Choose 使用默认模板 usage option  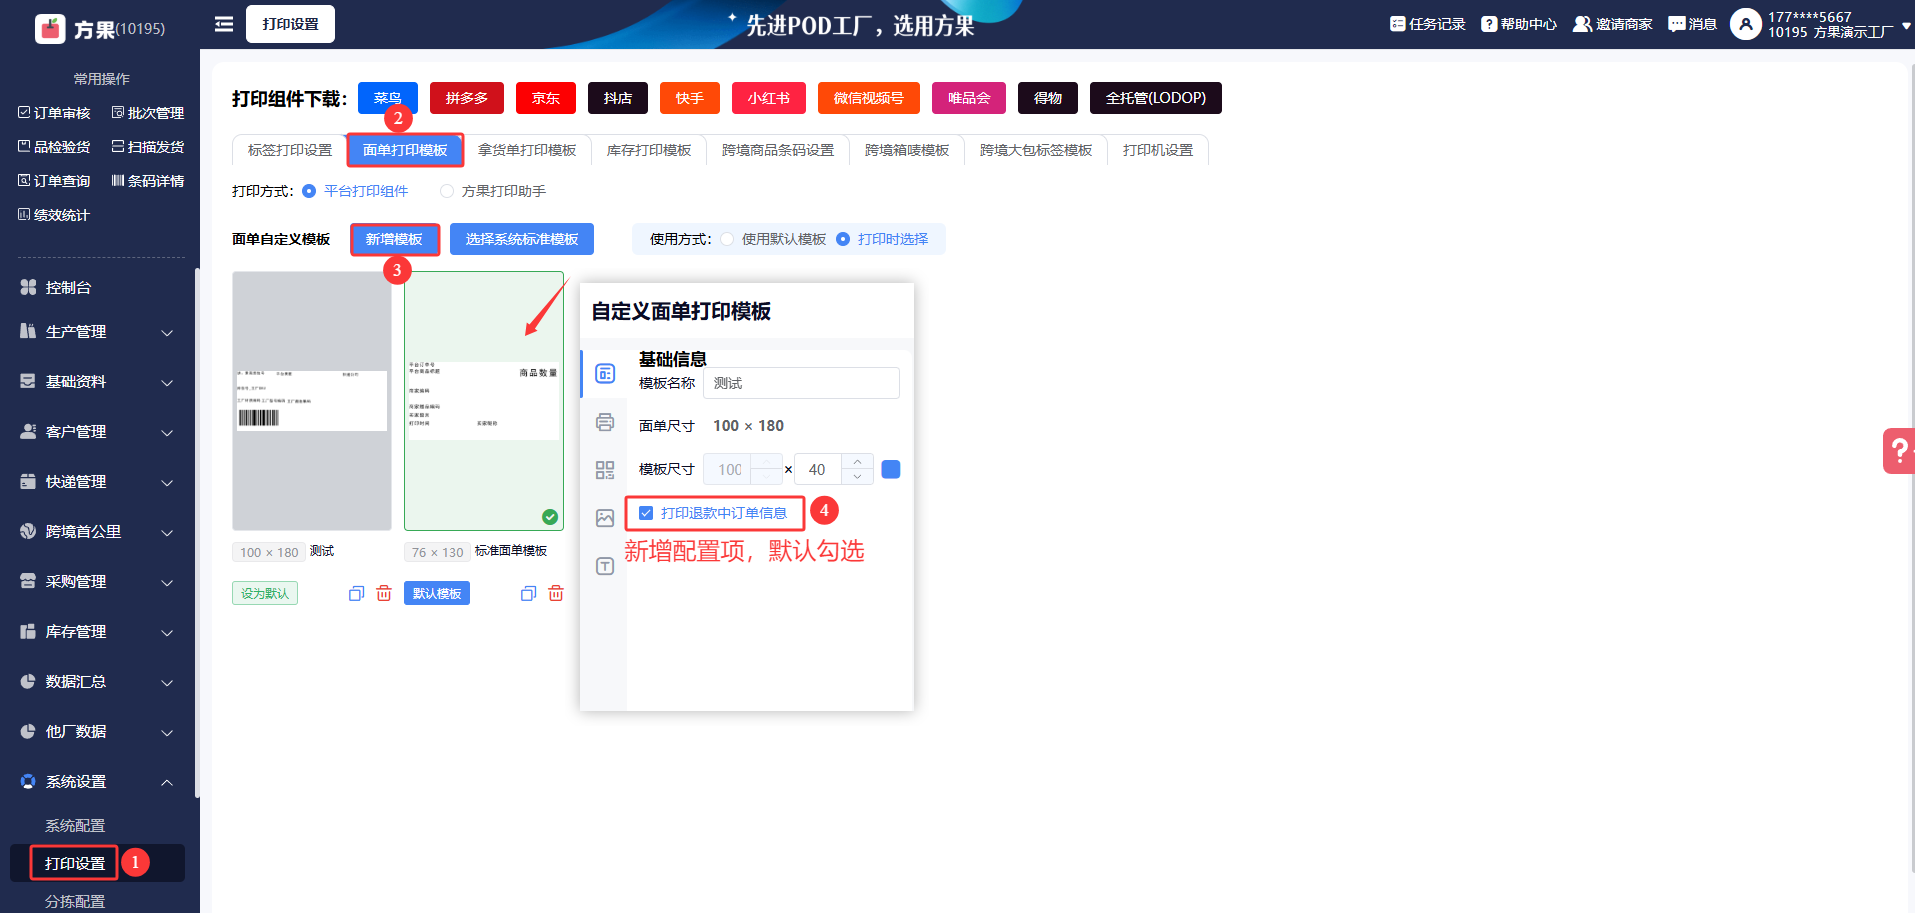coord(727,239)
